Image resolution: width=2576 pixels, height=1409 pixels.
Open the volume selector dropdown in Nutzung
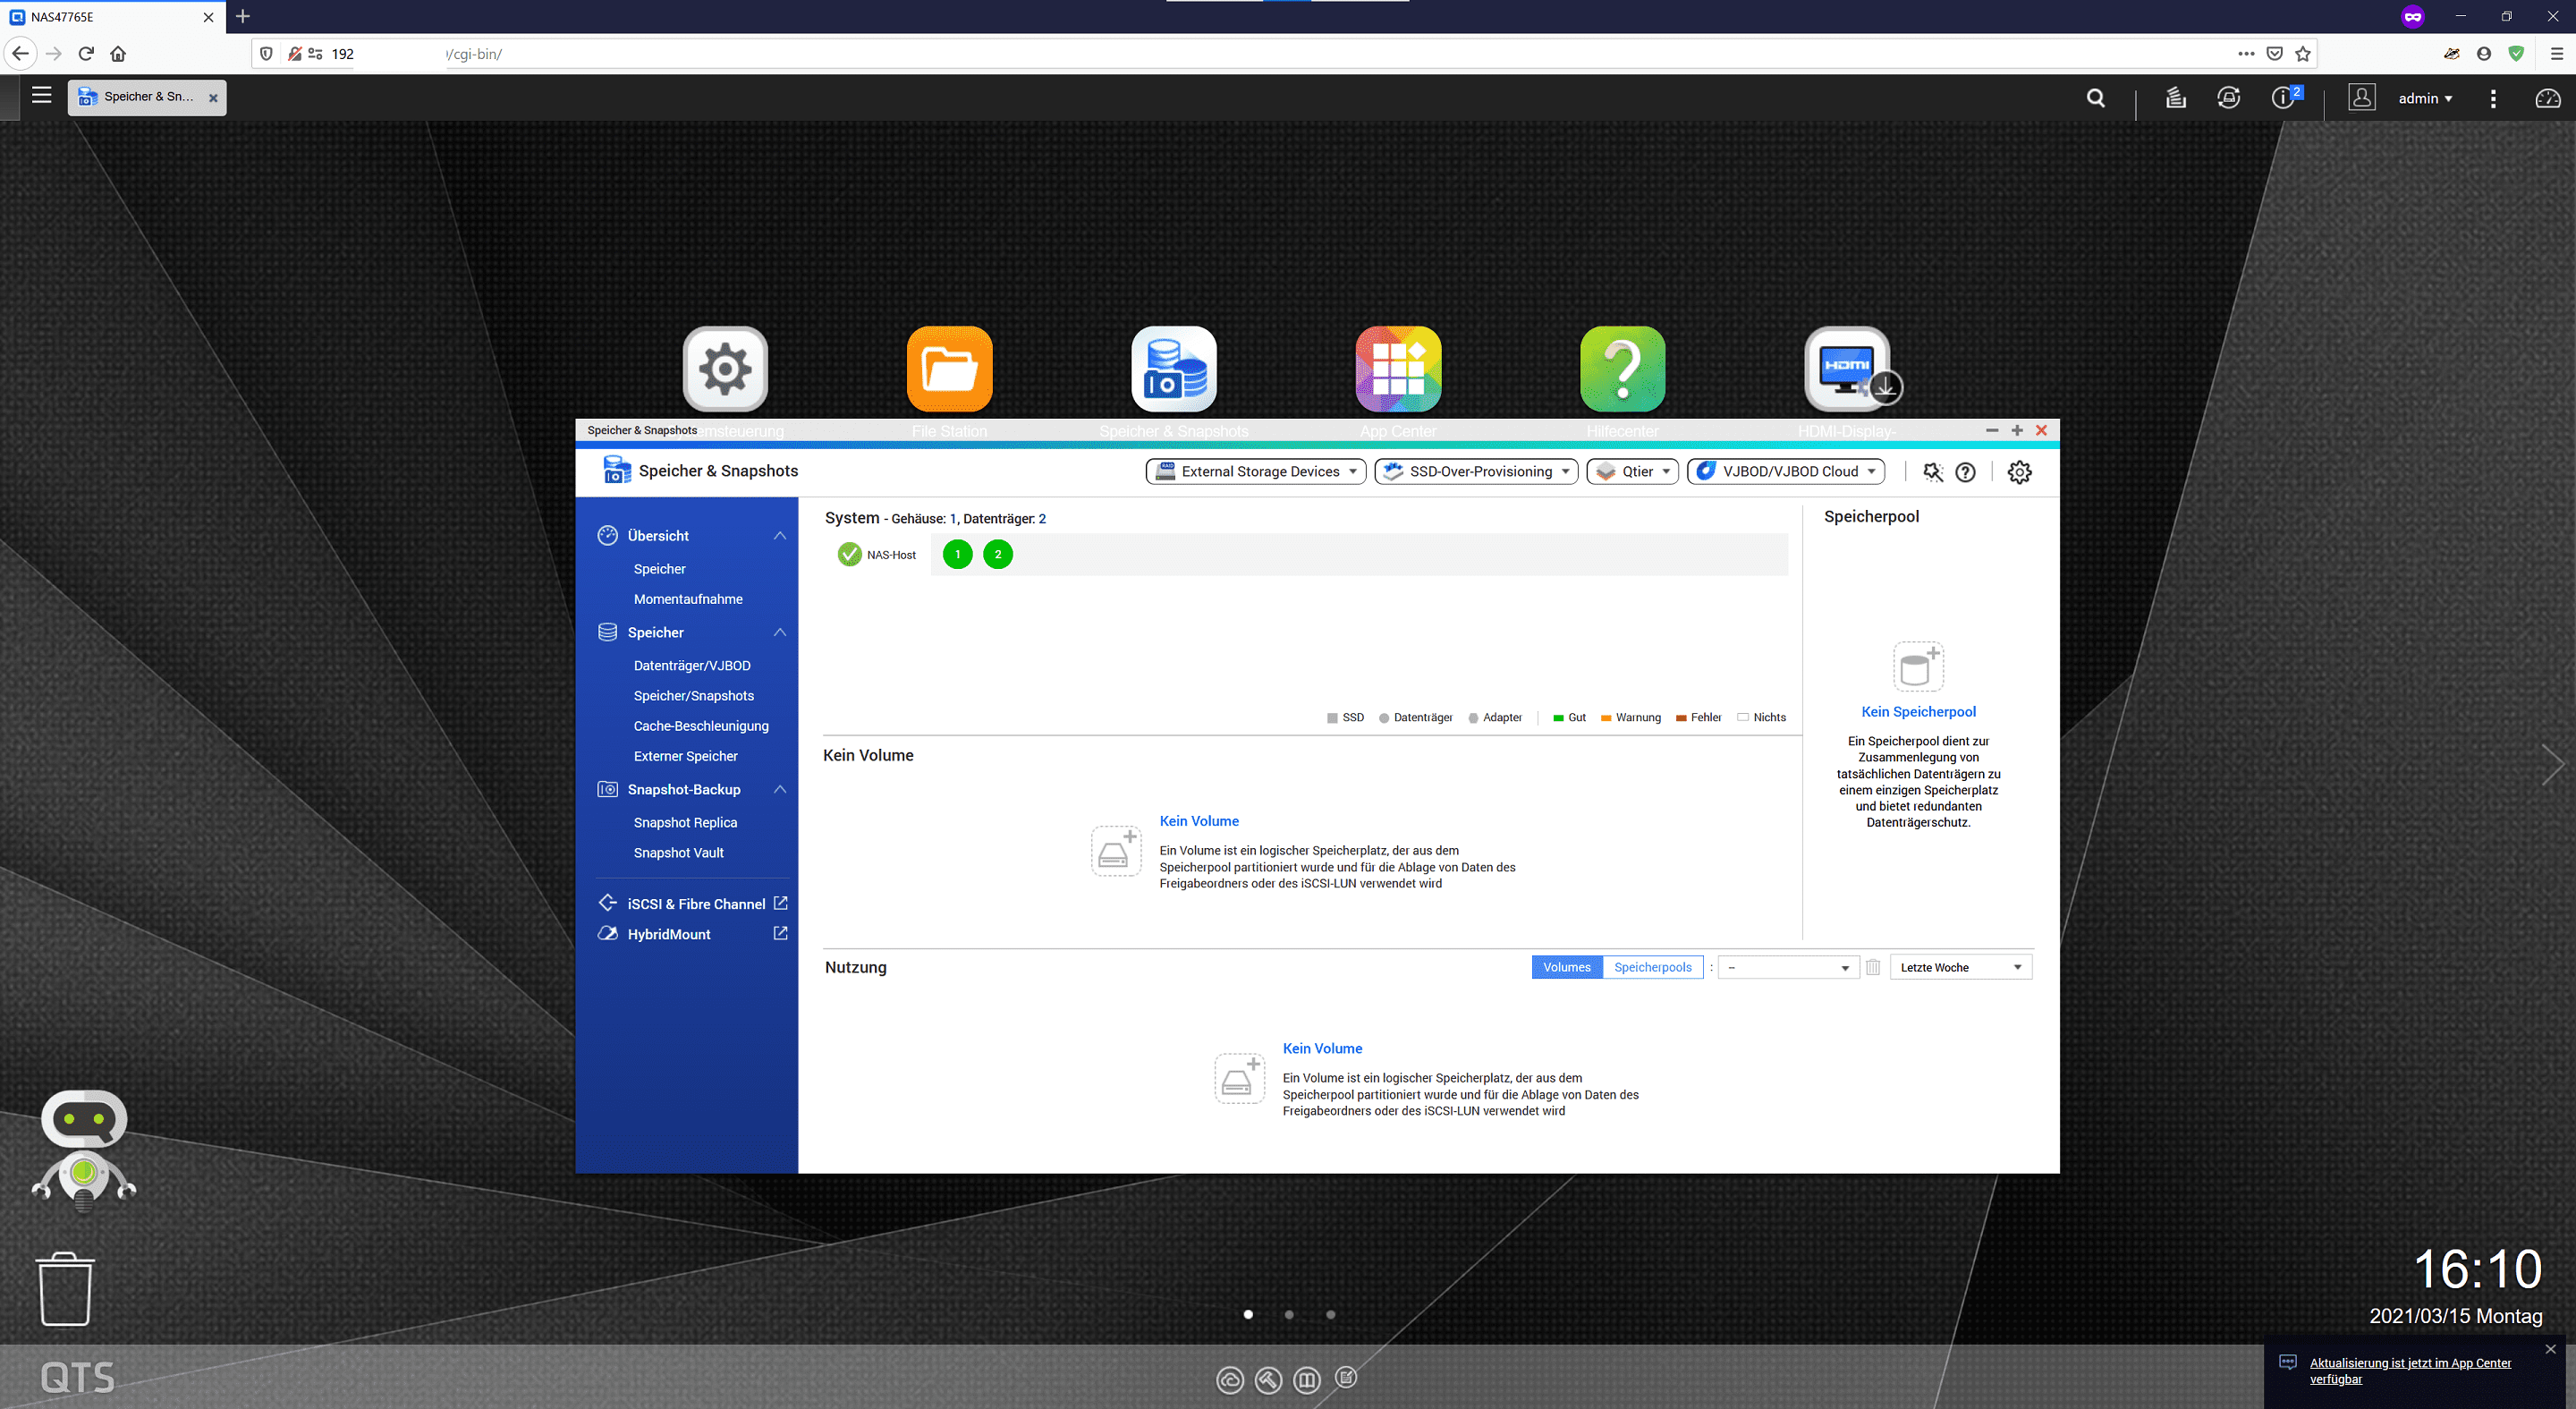pos(1788,967)
